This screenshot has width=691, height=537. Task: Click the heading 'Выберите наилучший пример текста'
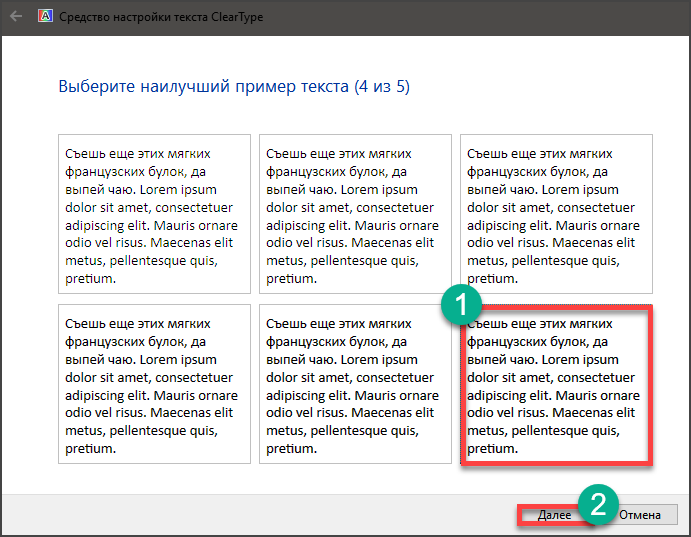203,86
